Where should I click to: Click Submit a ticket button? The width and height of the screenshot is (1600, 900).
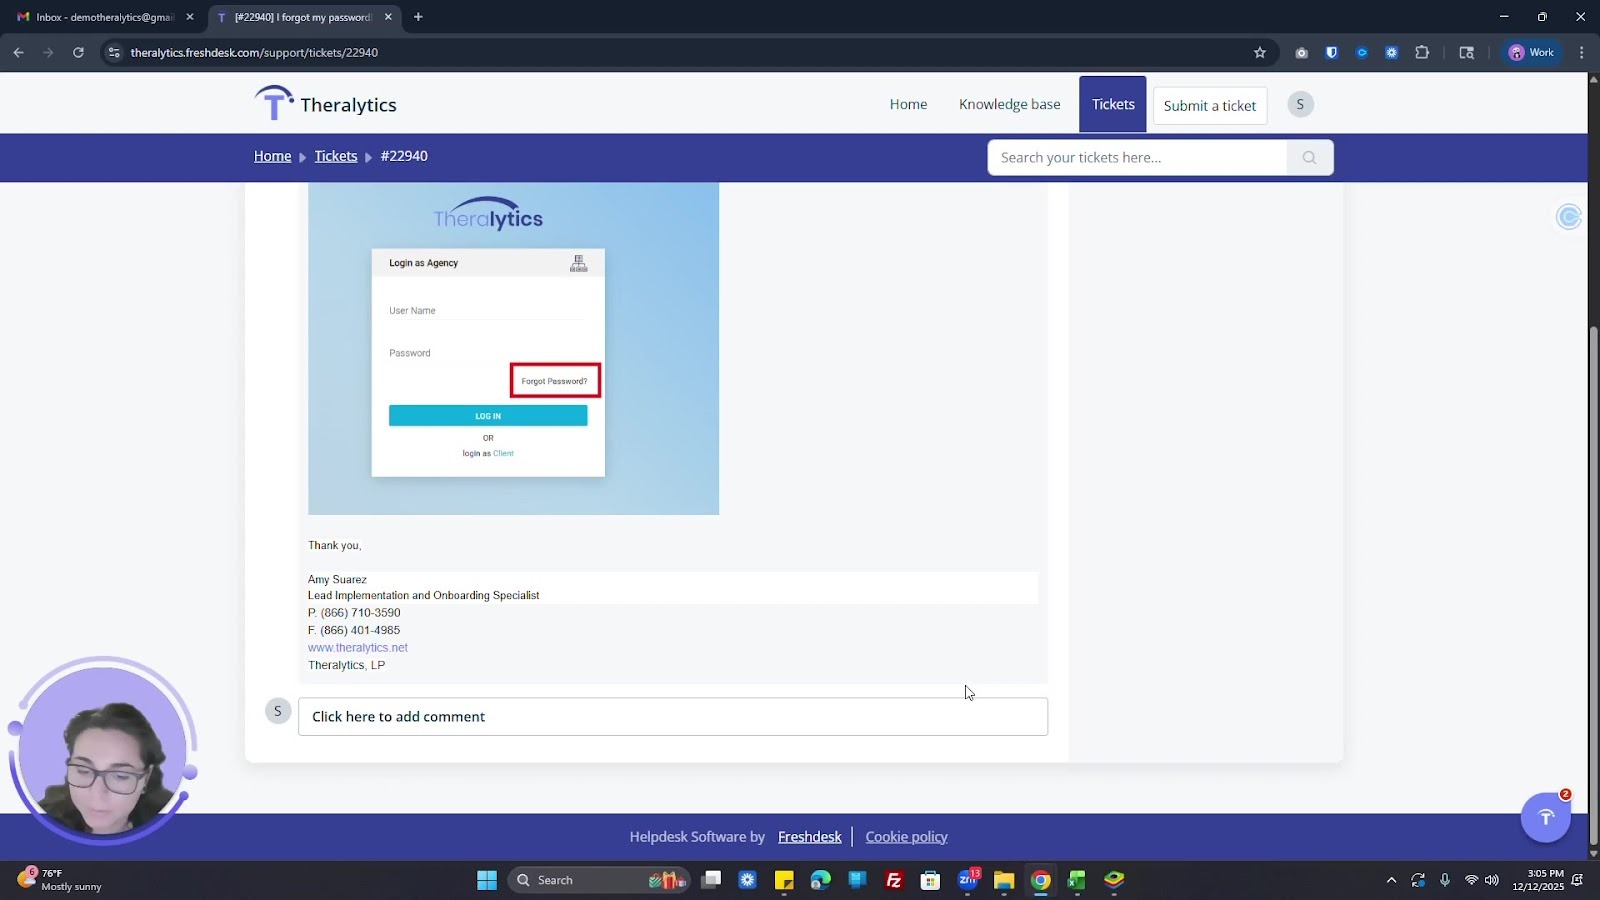point(1210,105)
